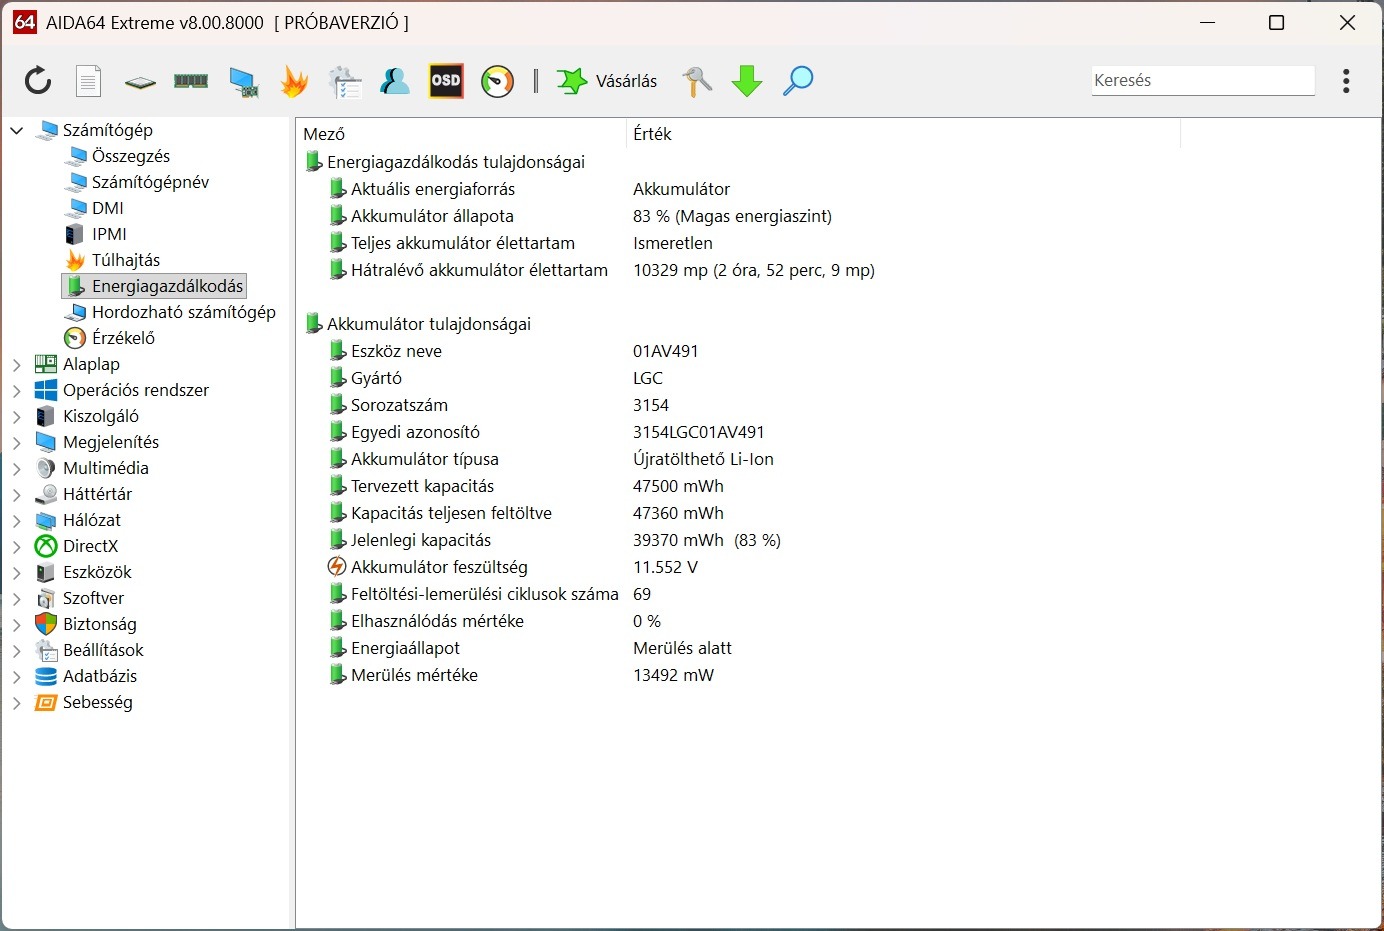Image resolution: width=1384 pixels, height=931 pixels.
Task: Maximize the AIDA64 window
Action: click(1276, 22)
